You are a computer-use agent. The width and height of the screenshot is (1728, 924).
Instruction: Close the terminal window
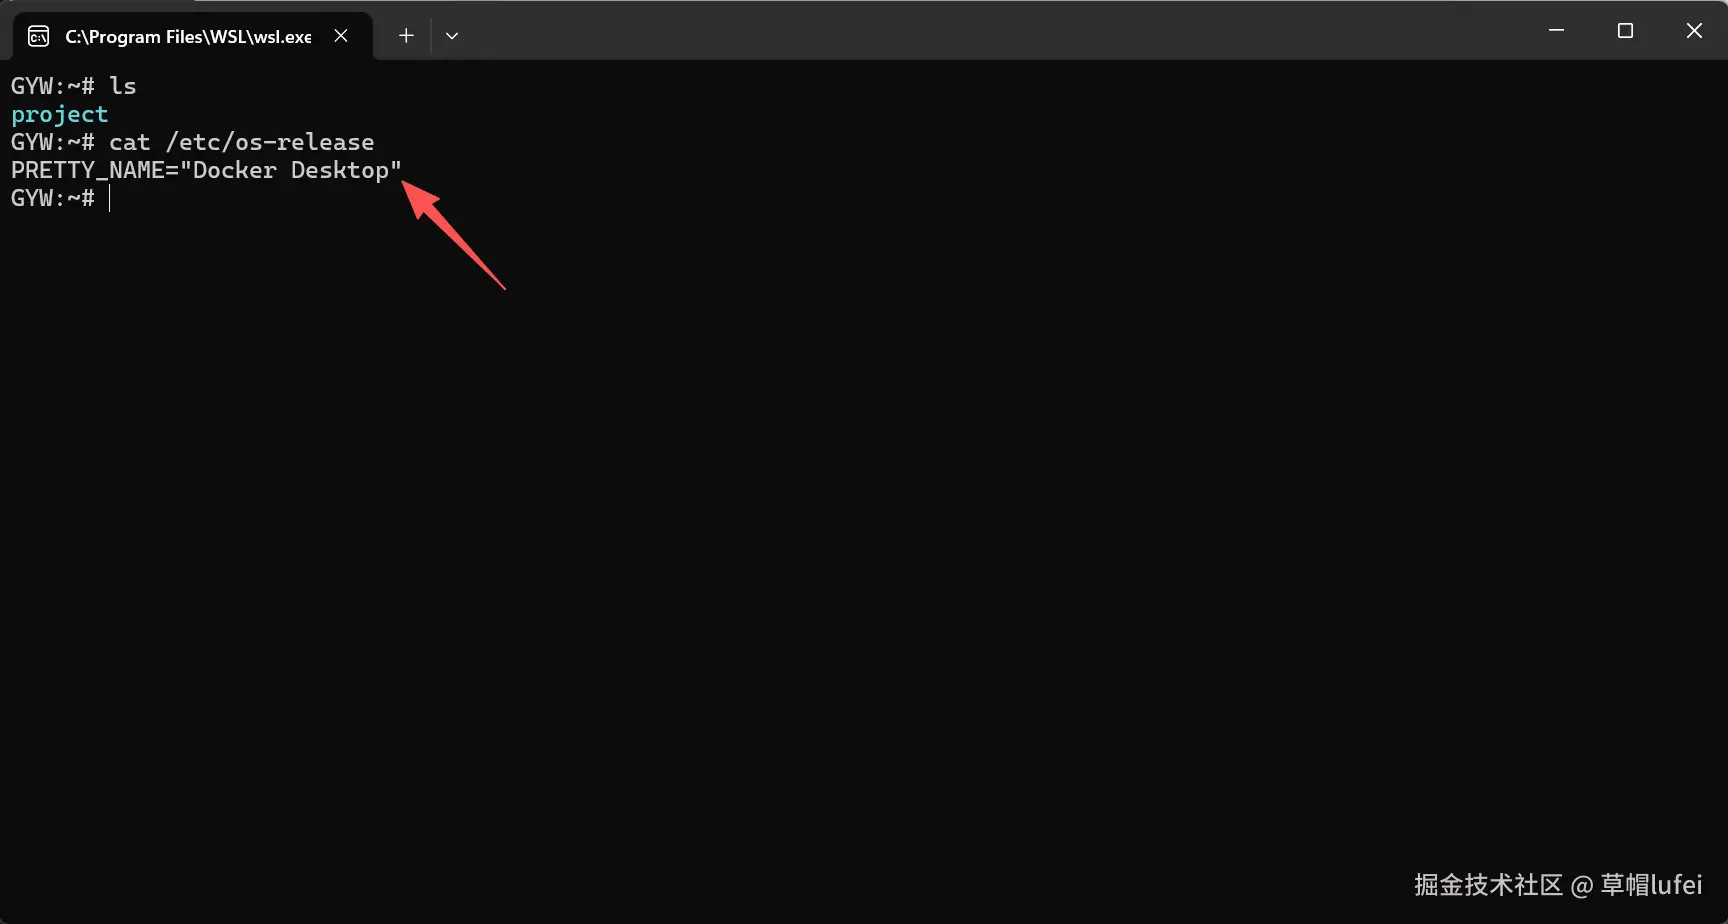pos(1694,31)
